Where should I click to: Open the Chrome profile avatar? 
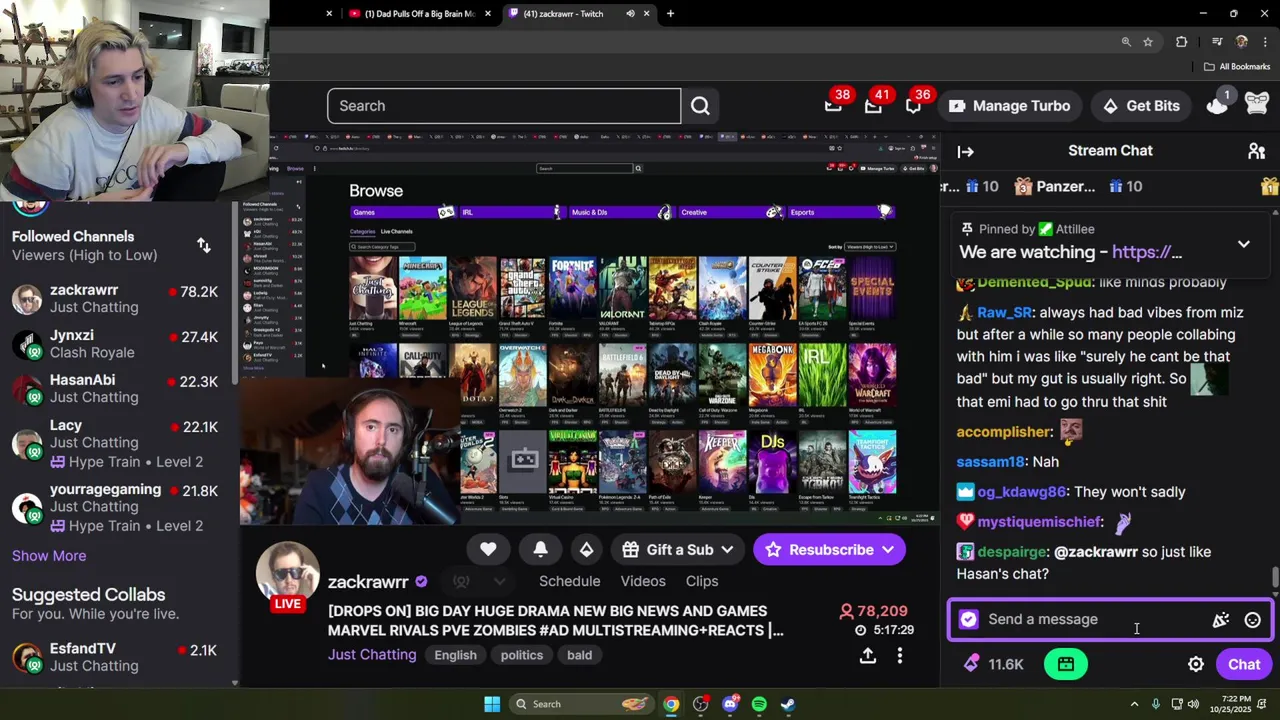pyautogui.click(x=1241, y=42)
